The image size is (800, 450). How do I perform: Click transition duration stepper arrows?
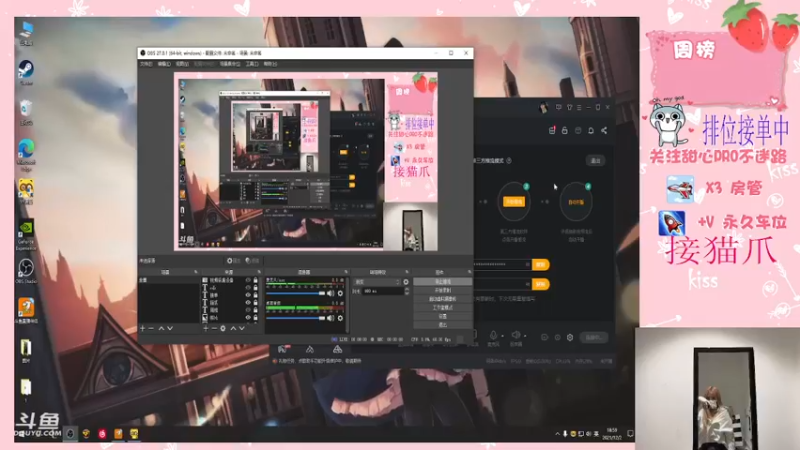click(x=407, y=291)
